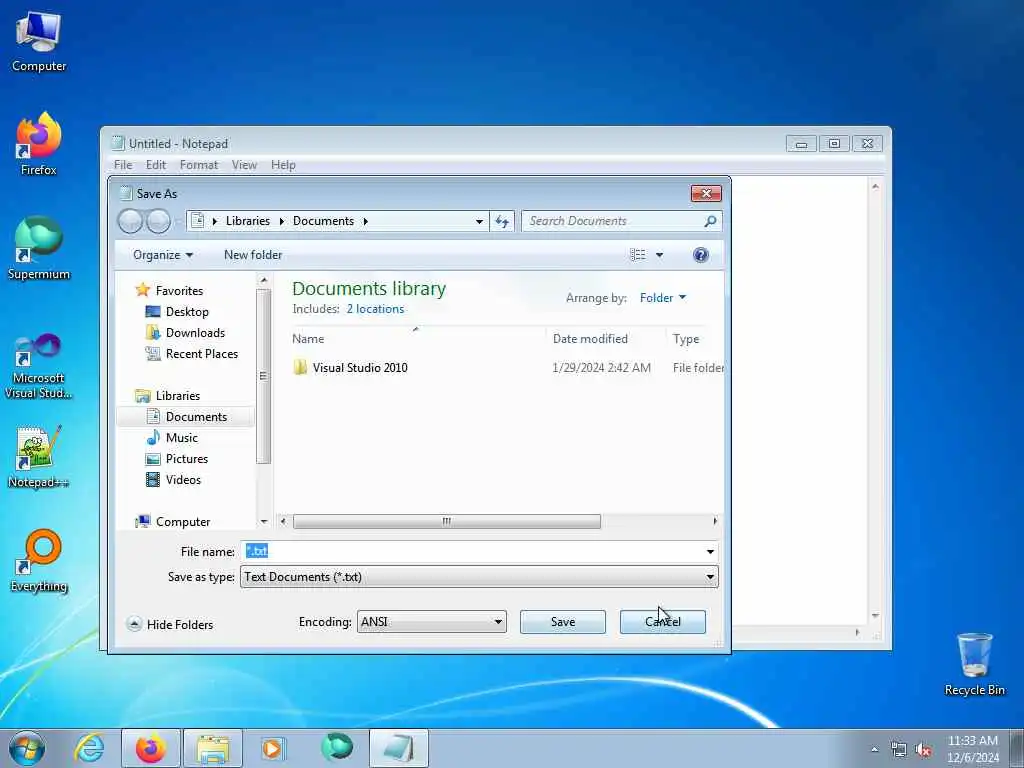Image resolution: width=1024 pixels, height=768 pixels.
Task: Open Firefox from the taskbar
Action: (150, 748)
